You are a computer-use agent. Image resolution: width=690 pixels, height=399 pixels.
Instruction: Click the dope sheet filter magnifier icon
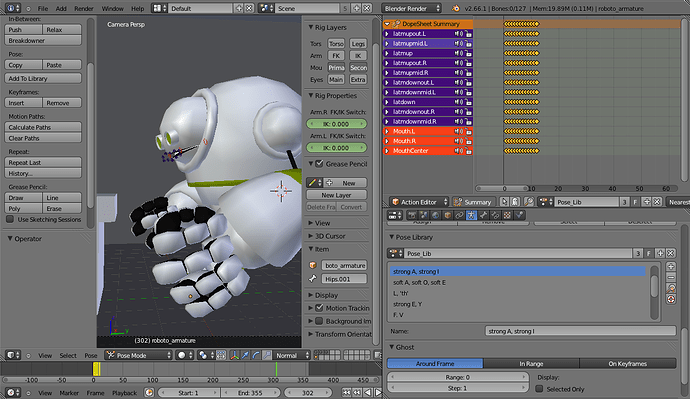529,202
